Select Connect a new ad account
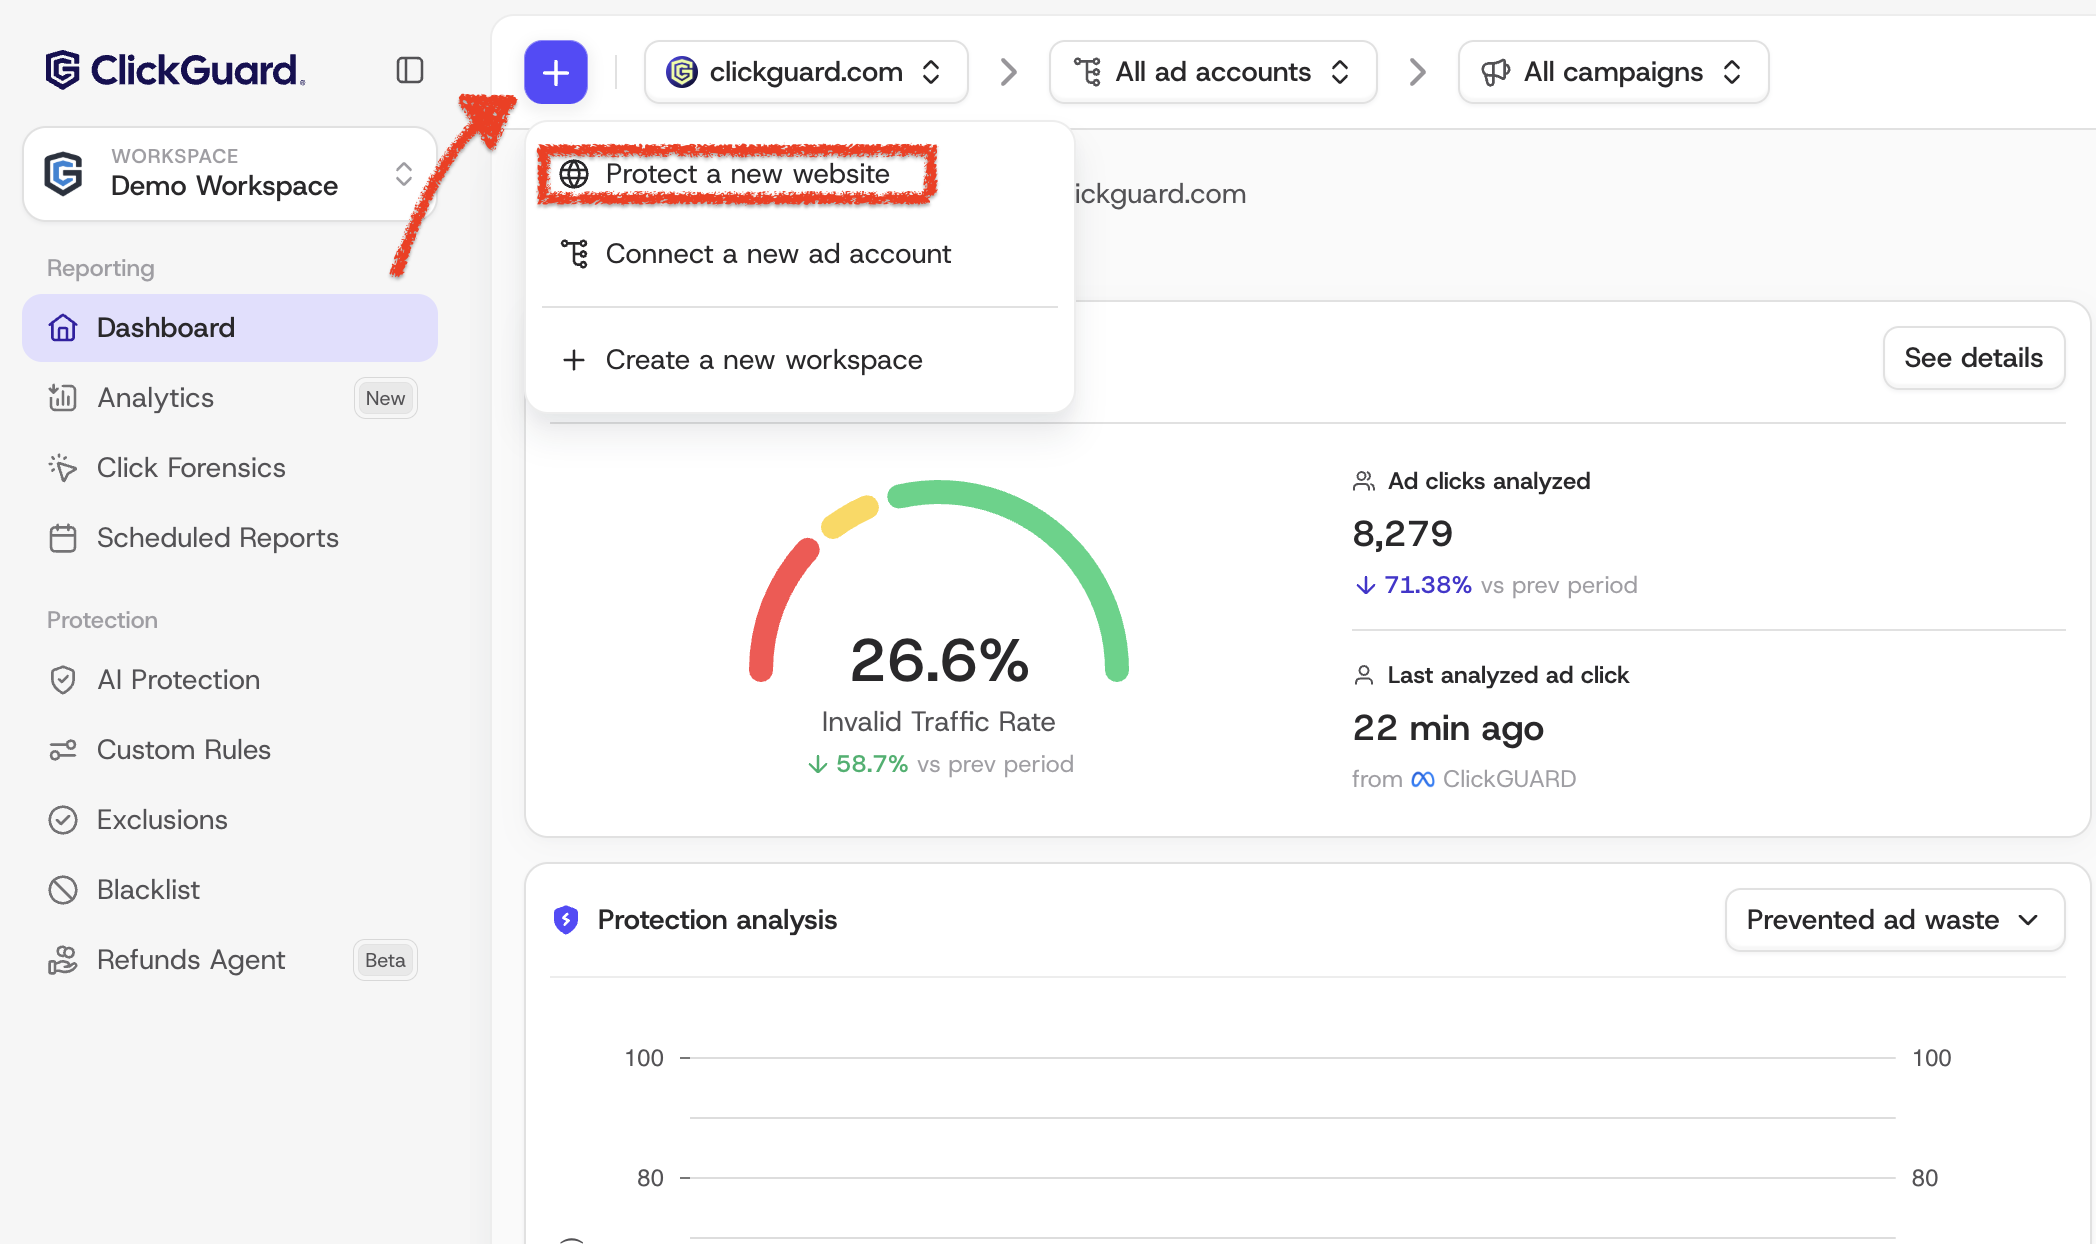The height and width of the screenshot is (1244, 2096). coord(800,254)
